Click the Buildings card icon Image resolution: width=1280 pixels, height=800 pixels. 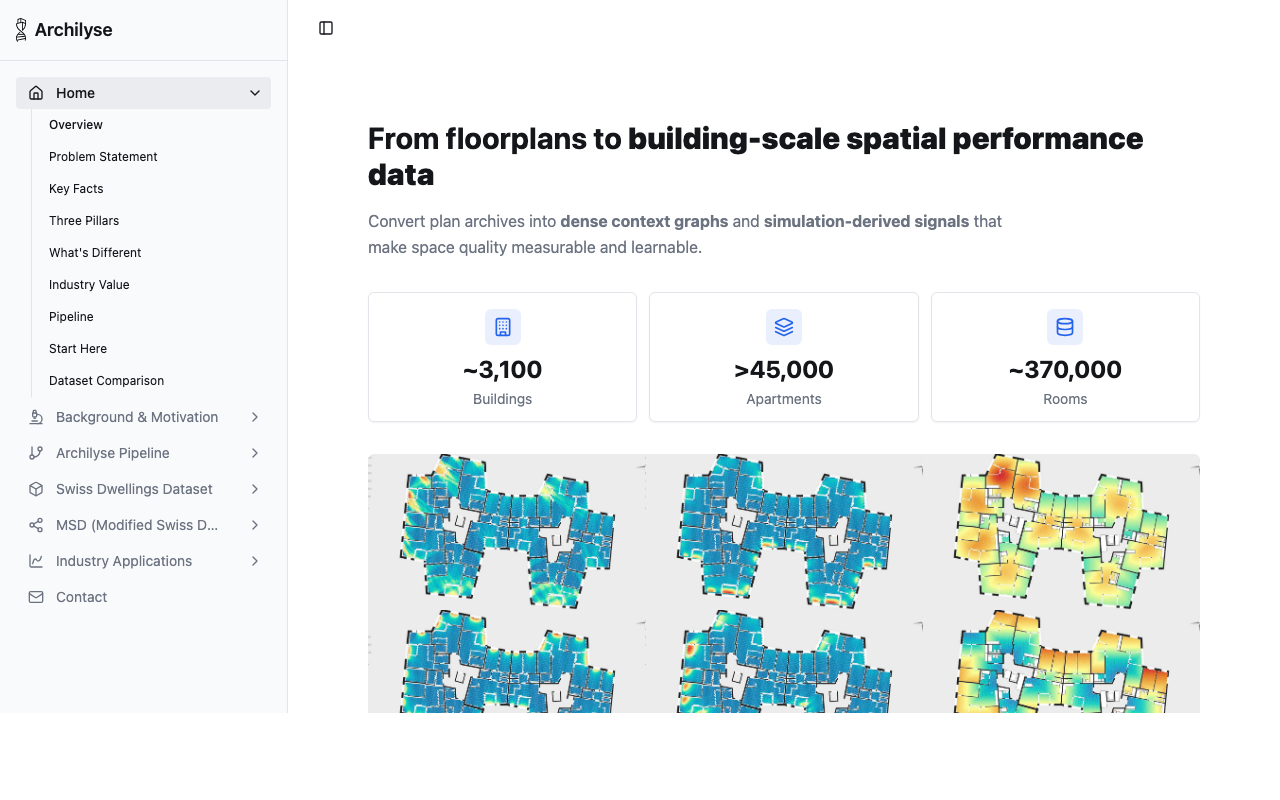point(503,327)
